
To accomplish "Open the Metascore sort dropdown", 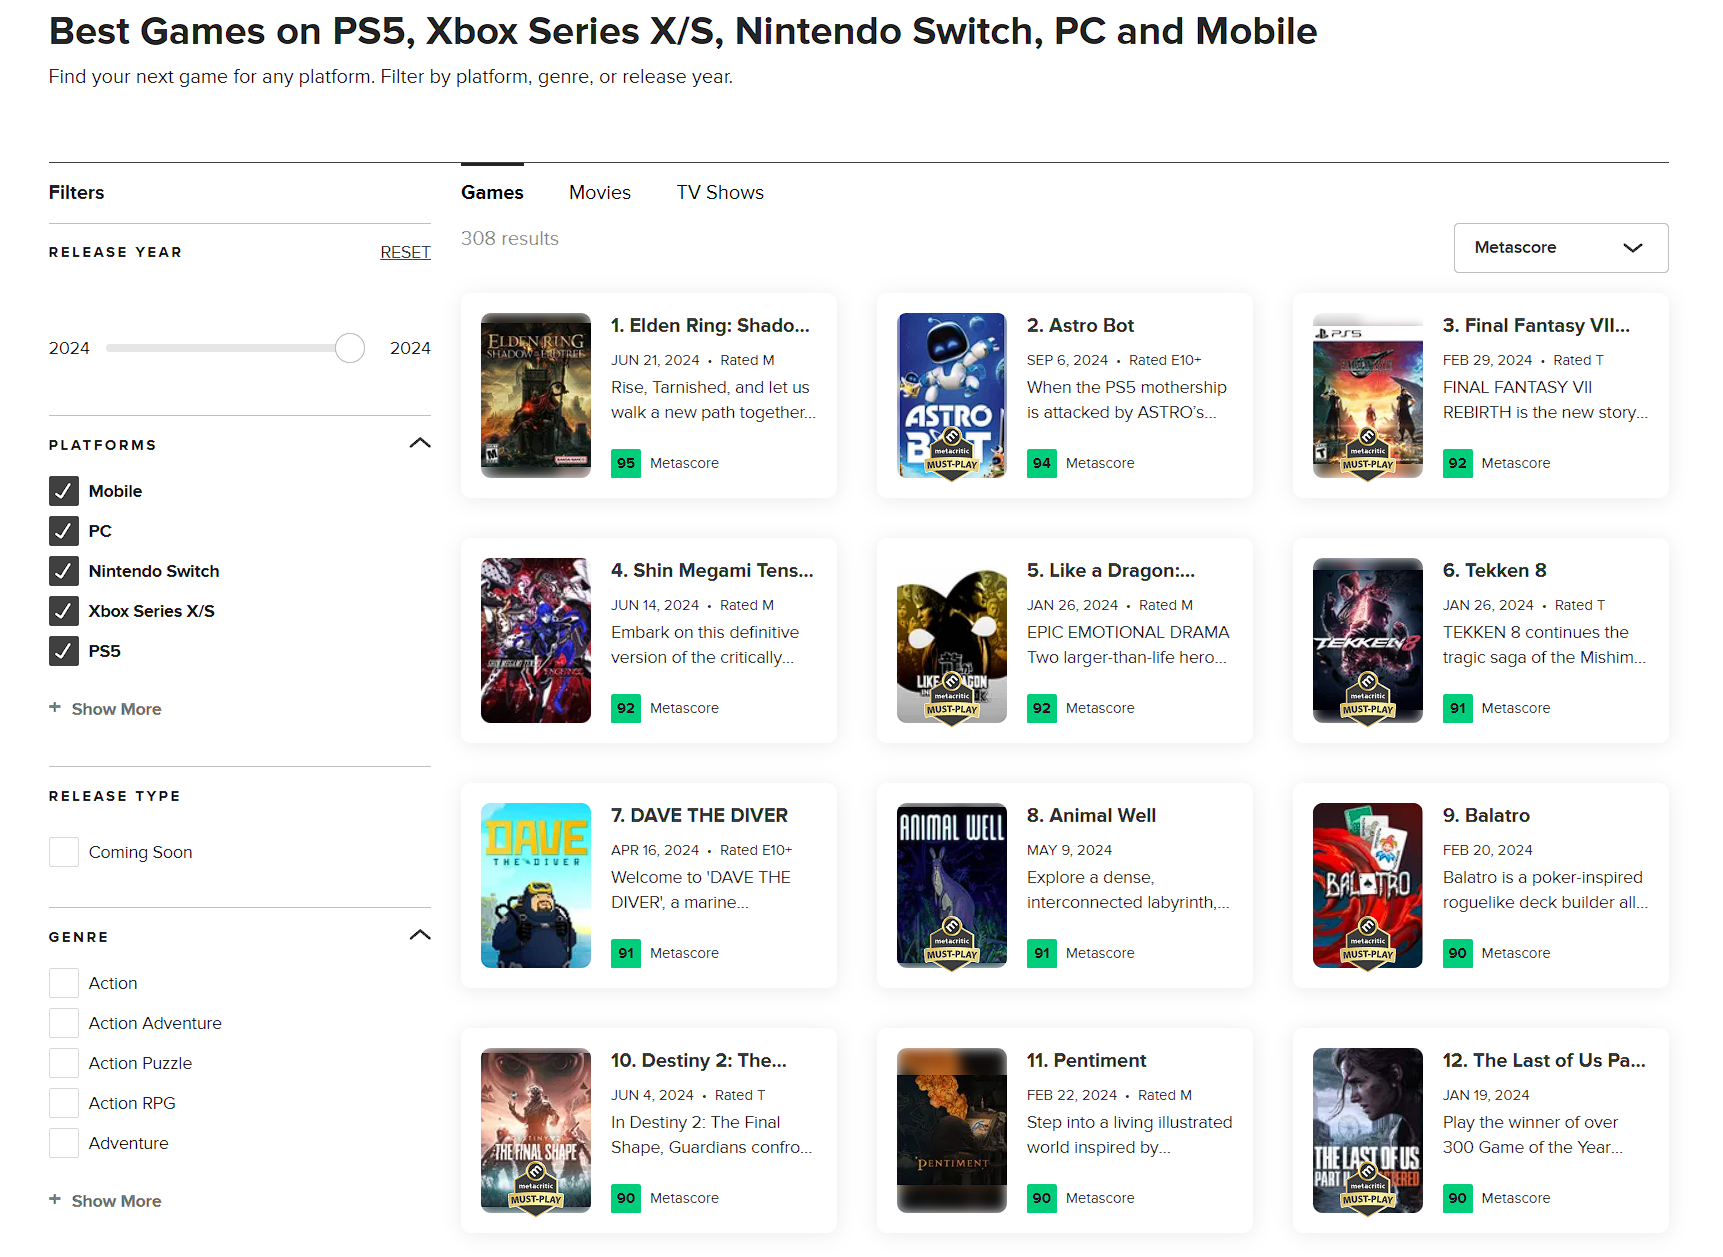I will [1560, 248].
